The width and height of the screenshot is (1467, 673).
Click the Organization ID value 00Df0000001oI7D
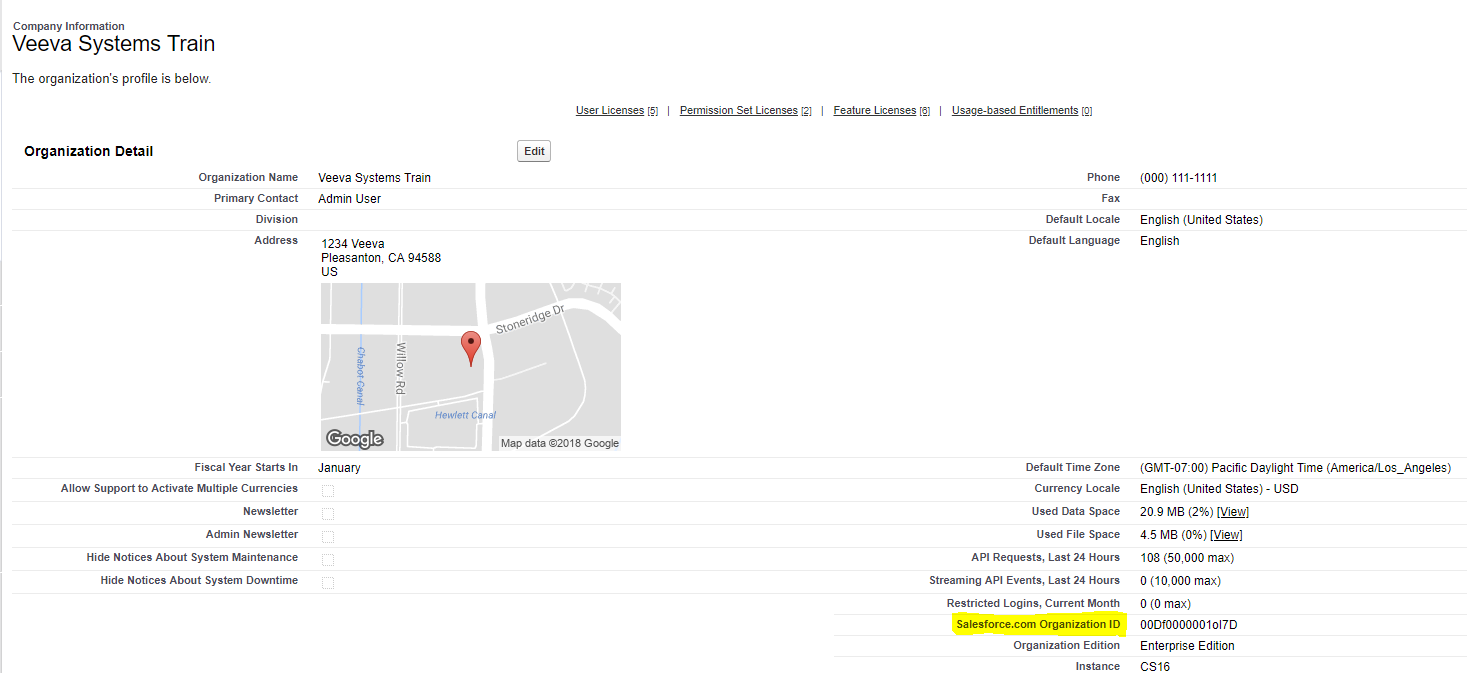1188,625
